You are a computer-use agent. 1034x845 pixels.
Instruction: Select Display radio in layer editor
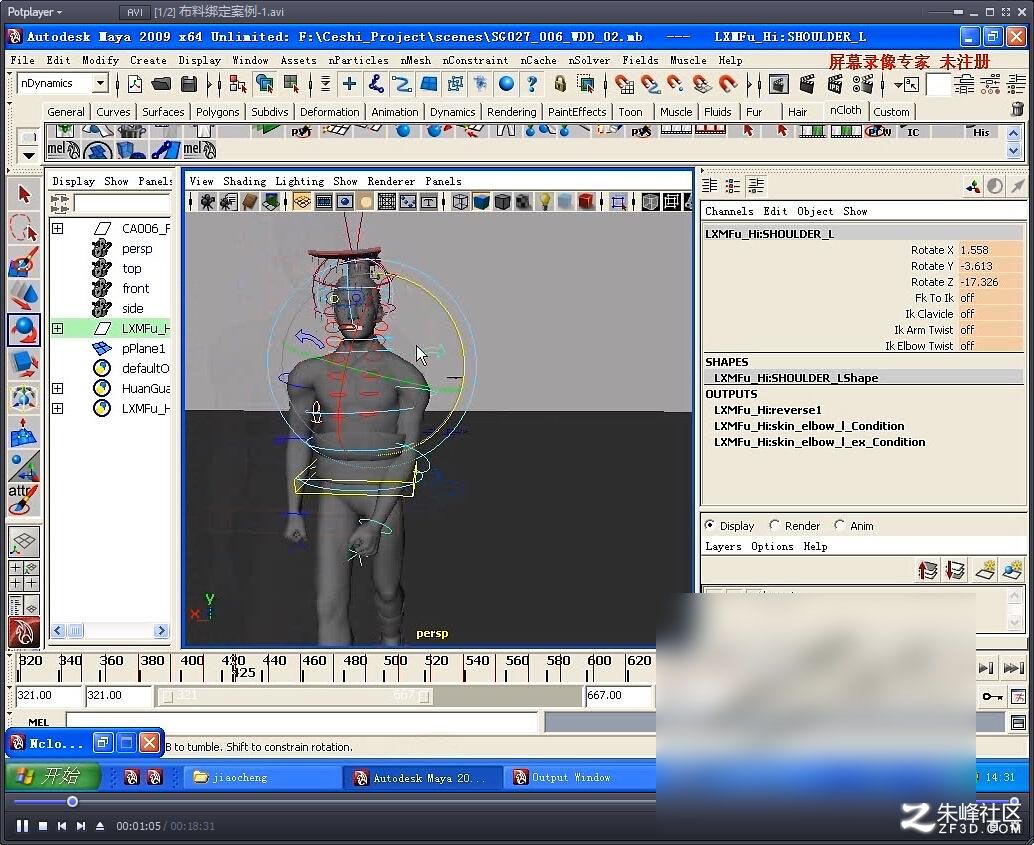(x=710, y=525)
